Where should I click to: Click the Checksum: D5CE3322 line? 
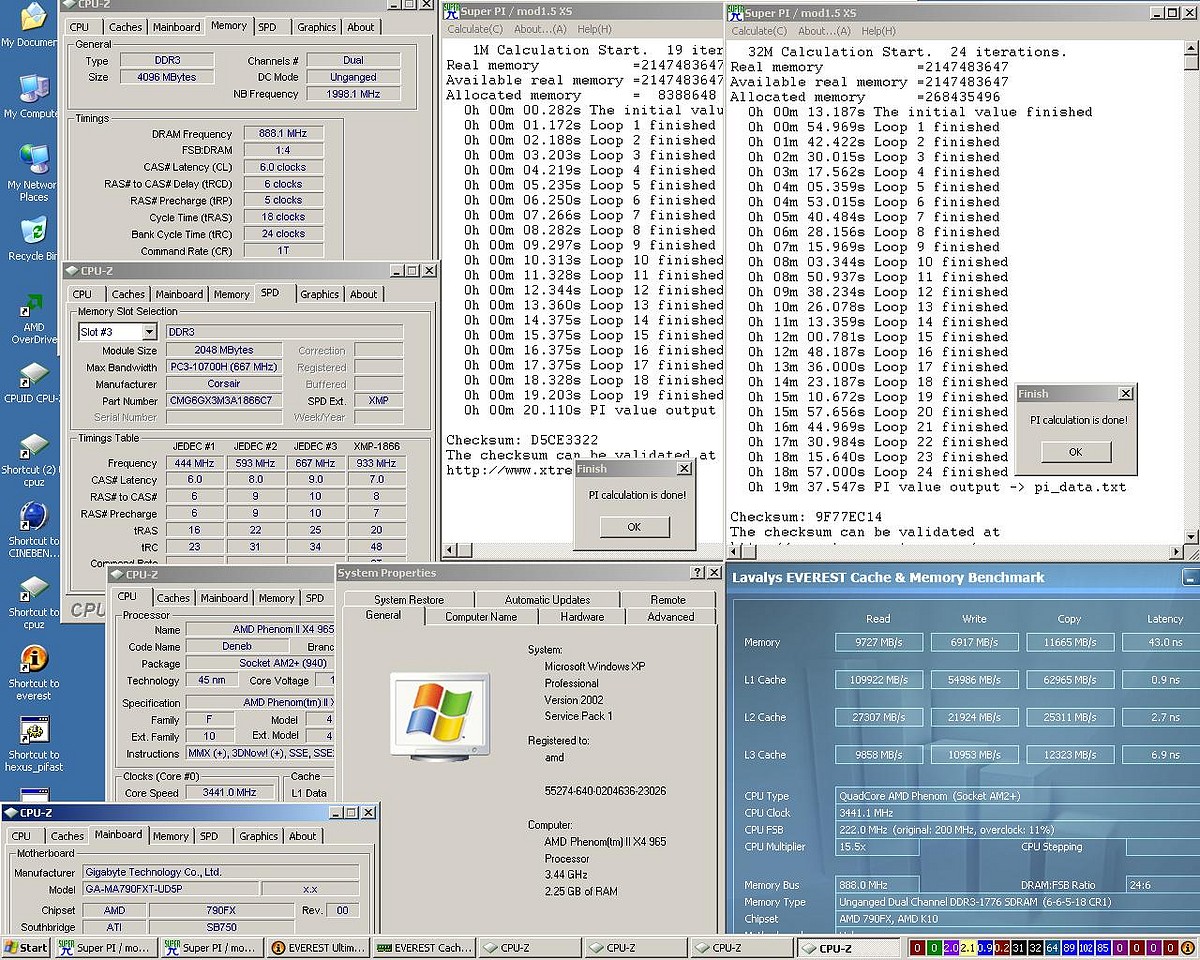point(521,440)
